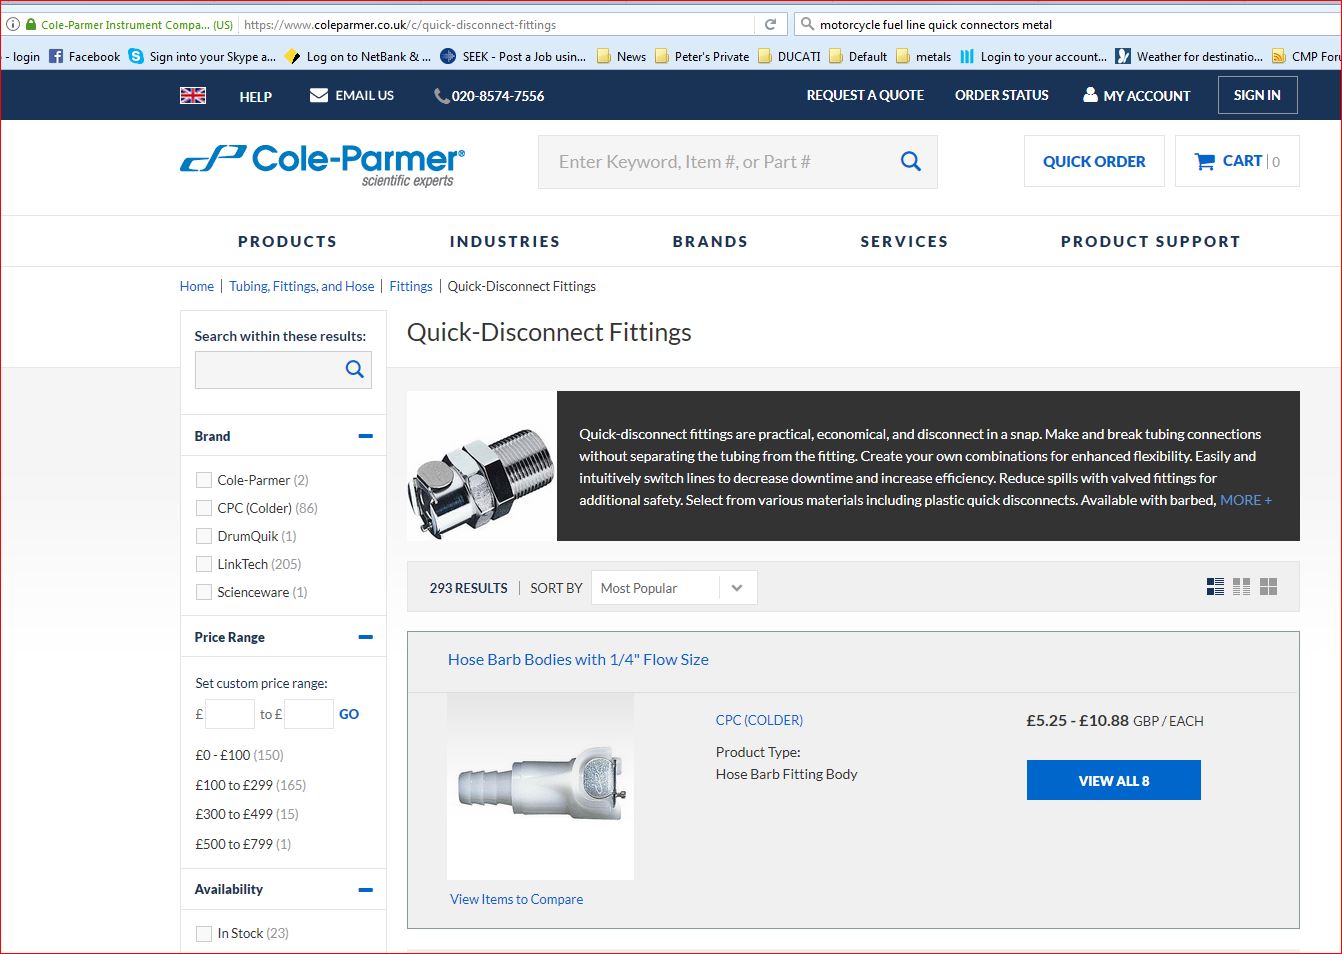Click the magnifier in the keyword search box

pos(910,161)
